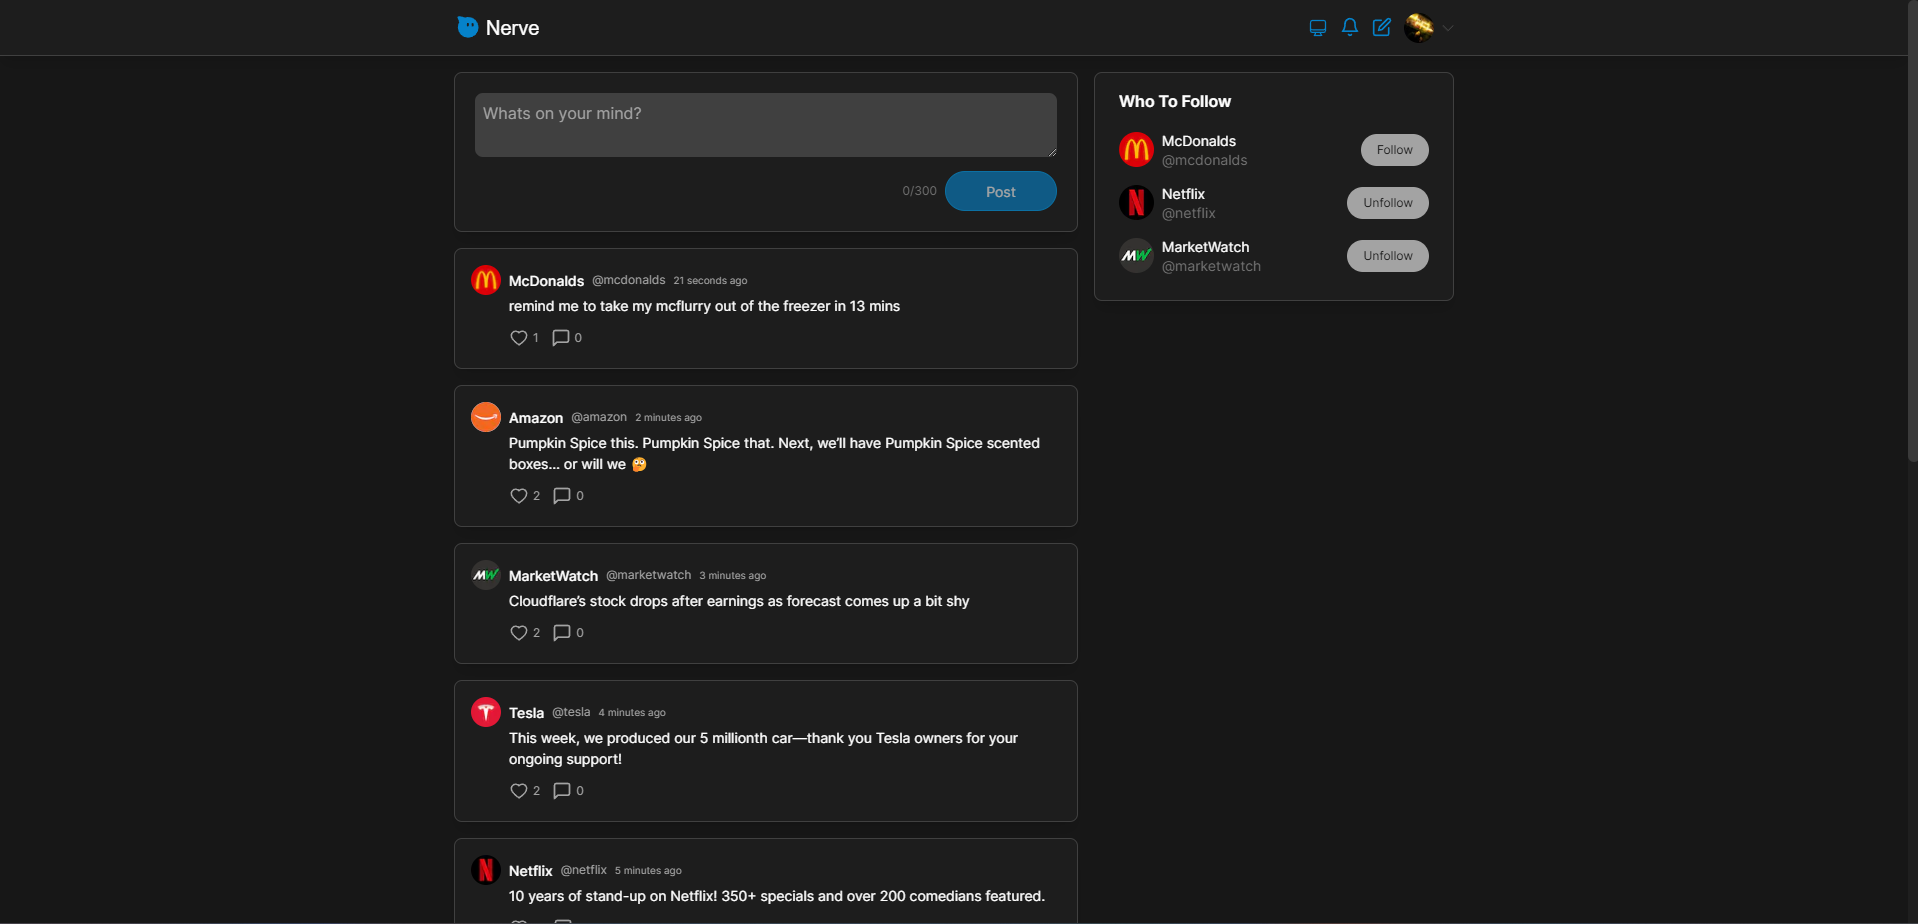
Task: Click the 'Who To Follow' heading
Action: click(x=1175, y=101)
